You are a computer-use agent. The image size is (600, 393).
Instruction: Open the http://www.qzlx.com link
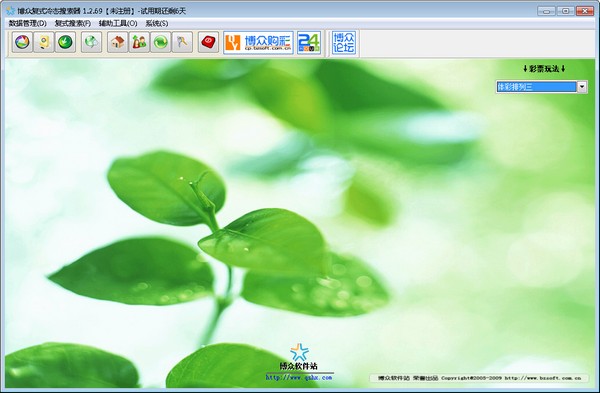click(299, 378)
